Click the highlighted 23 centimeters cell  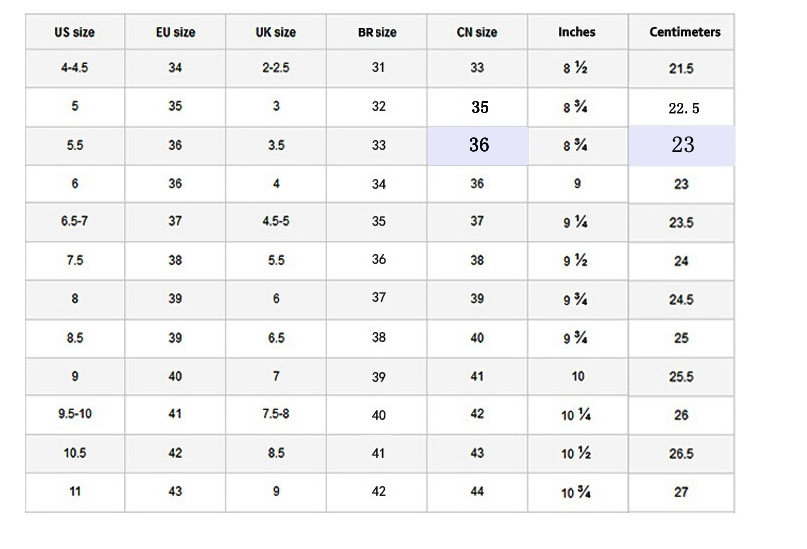682,145
